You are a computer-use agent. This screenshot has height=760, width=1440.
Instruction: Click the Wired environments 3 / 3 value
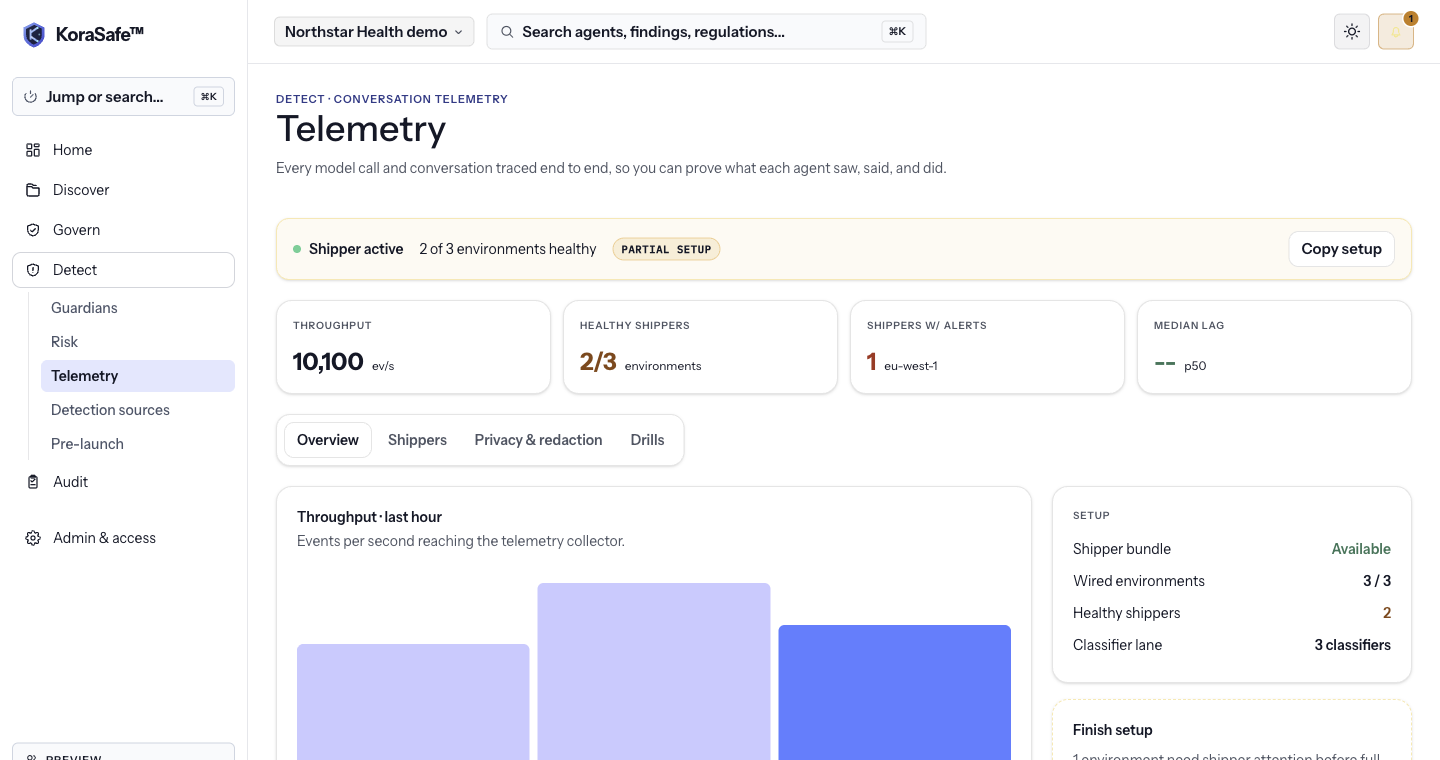coord(1376,581)
